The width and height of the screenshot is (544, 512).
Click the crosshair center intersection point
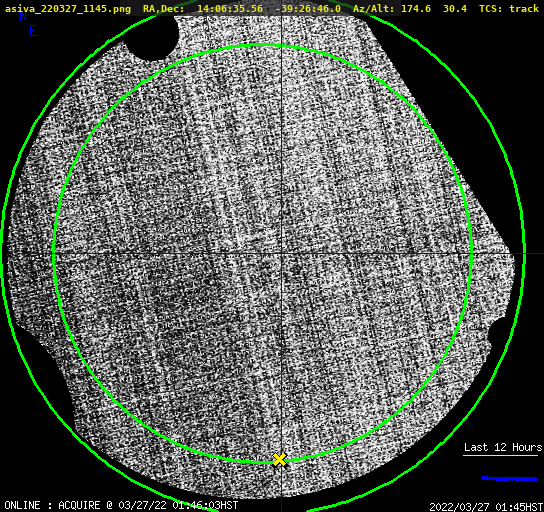pos(281,254)
